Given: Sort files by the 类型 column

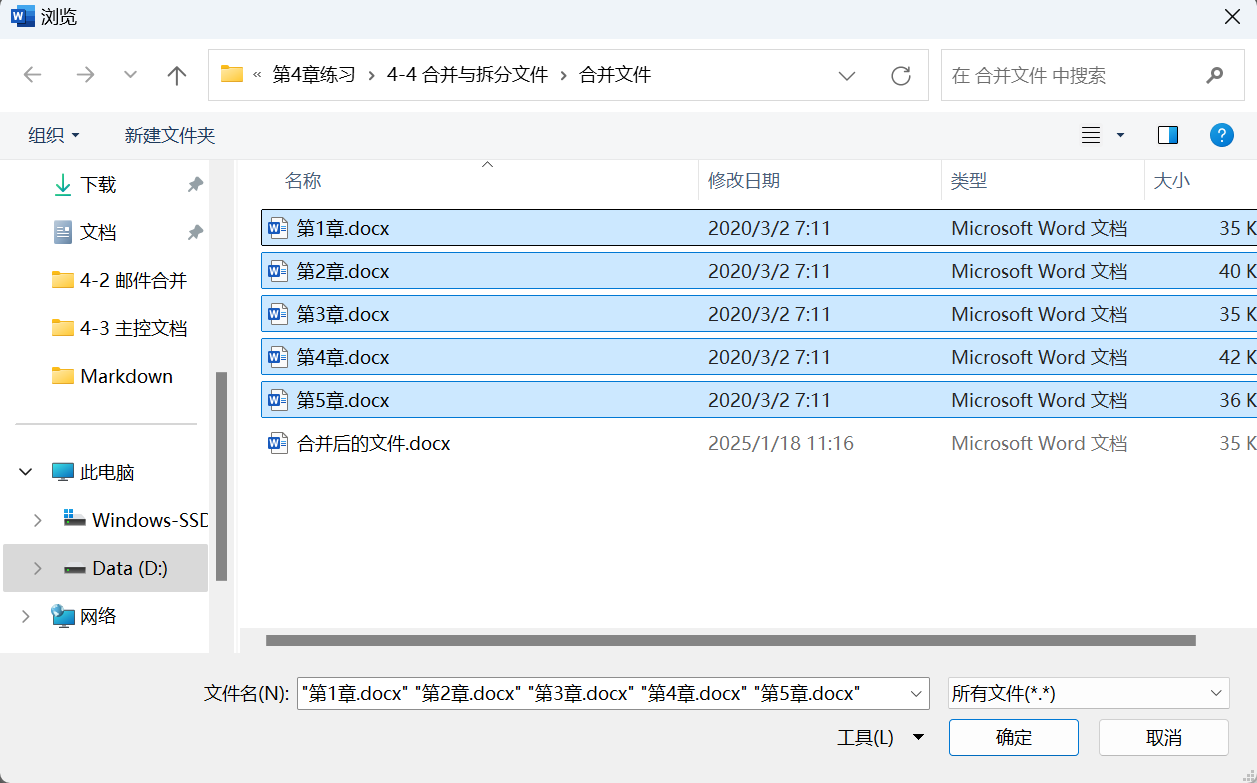Looking at the screenshot, I should (969, 181).
